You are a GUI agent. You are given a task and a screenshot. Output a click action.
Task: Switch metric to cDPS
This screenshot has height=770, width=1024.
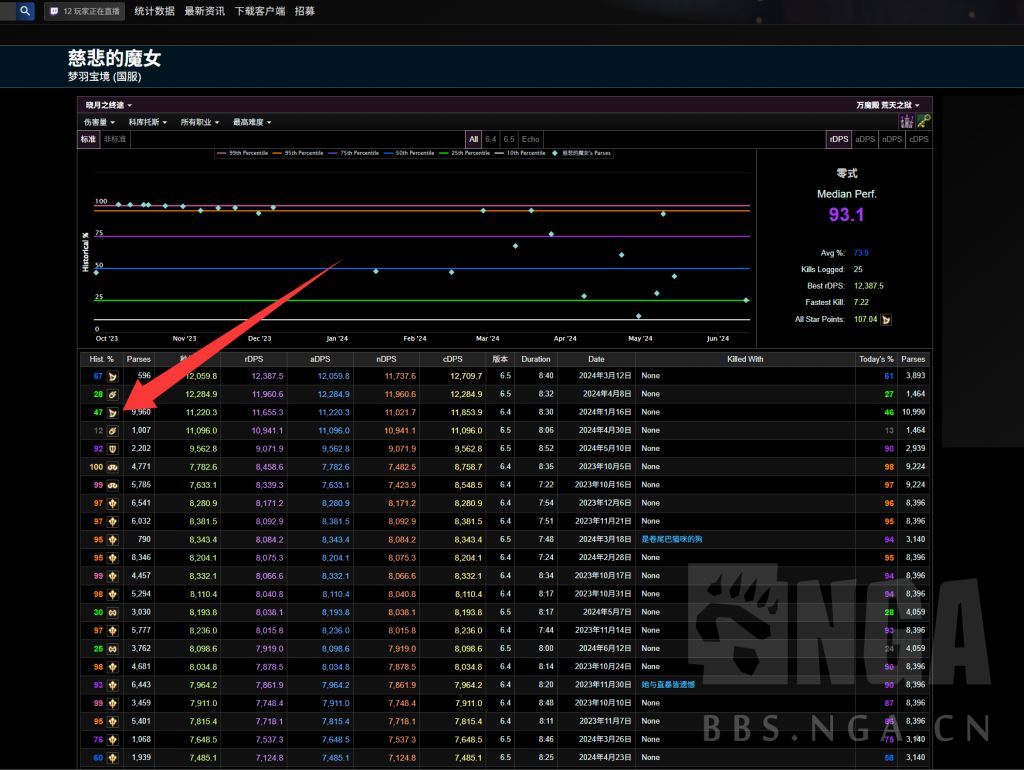(918, 139)
